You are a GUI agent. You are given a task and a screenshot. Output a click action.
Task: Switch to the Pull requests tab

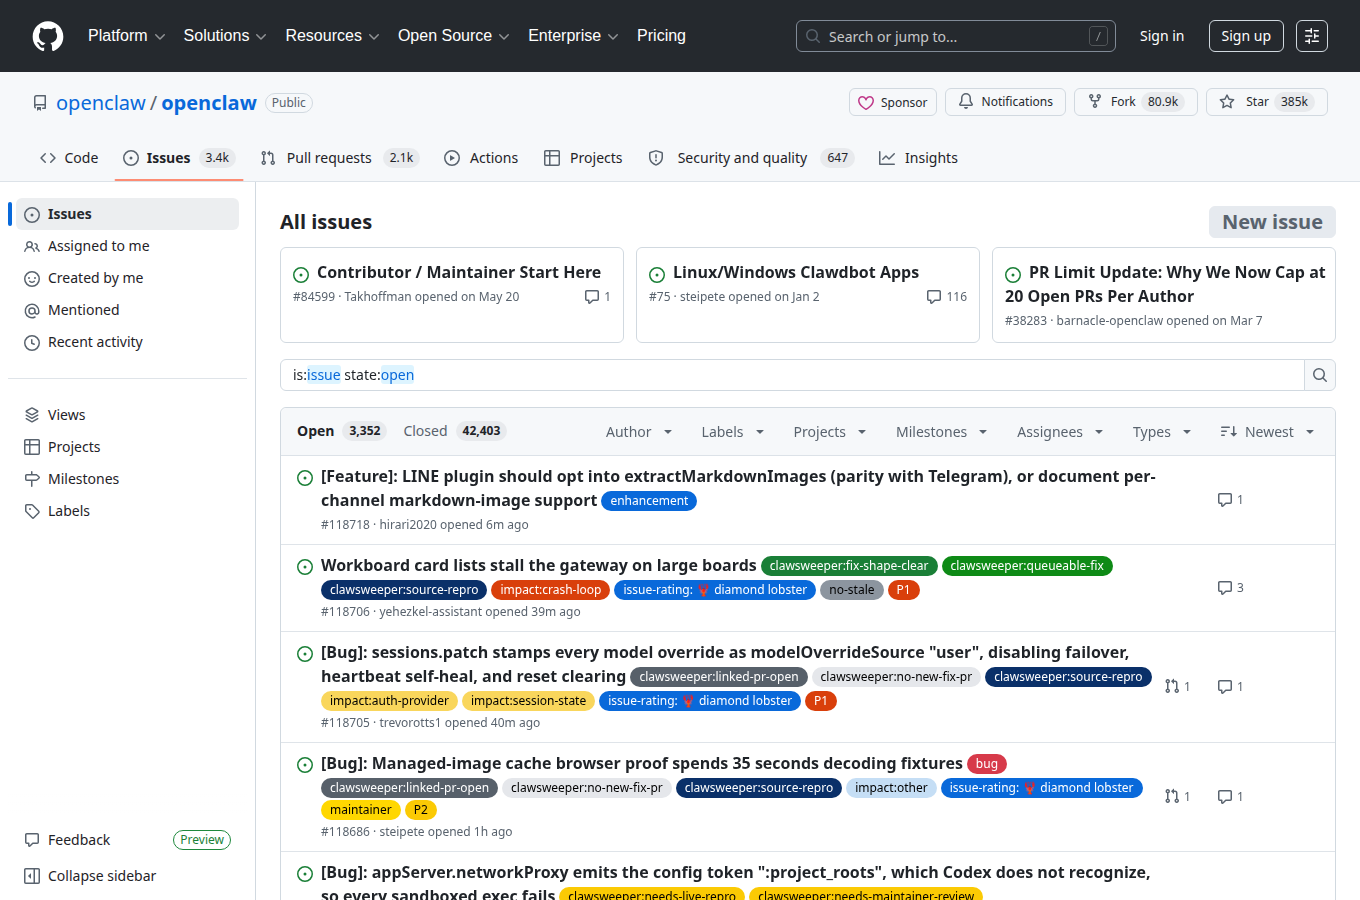click(x=339, y=158)
